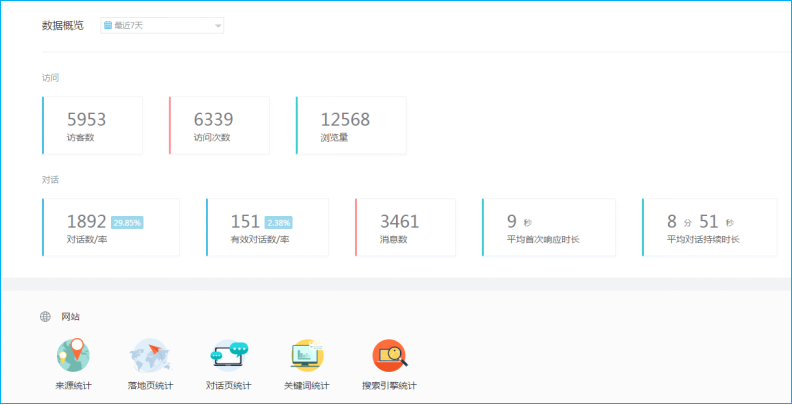792x405 pixels.
Task: Click the 对话页统计 label
Action: click(229, 386)
